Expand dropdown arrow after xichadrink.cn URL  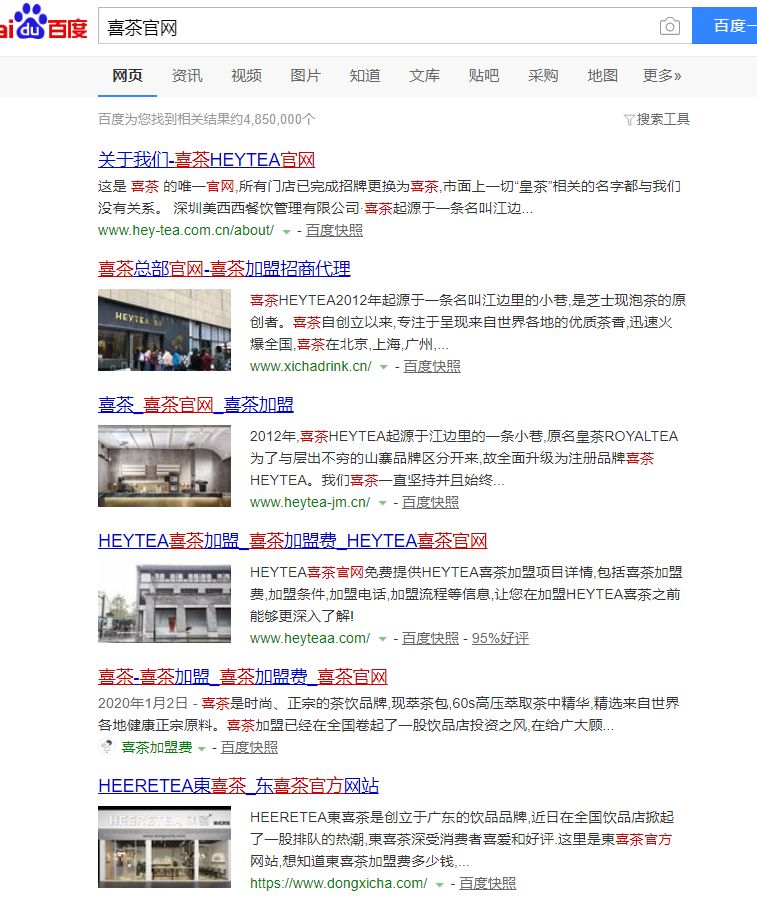[383, 367]
